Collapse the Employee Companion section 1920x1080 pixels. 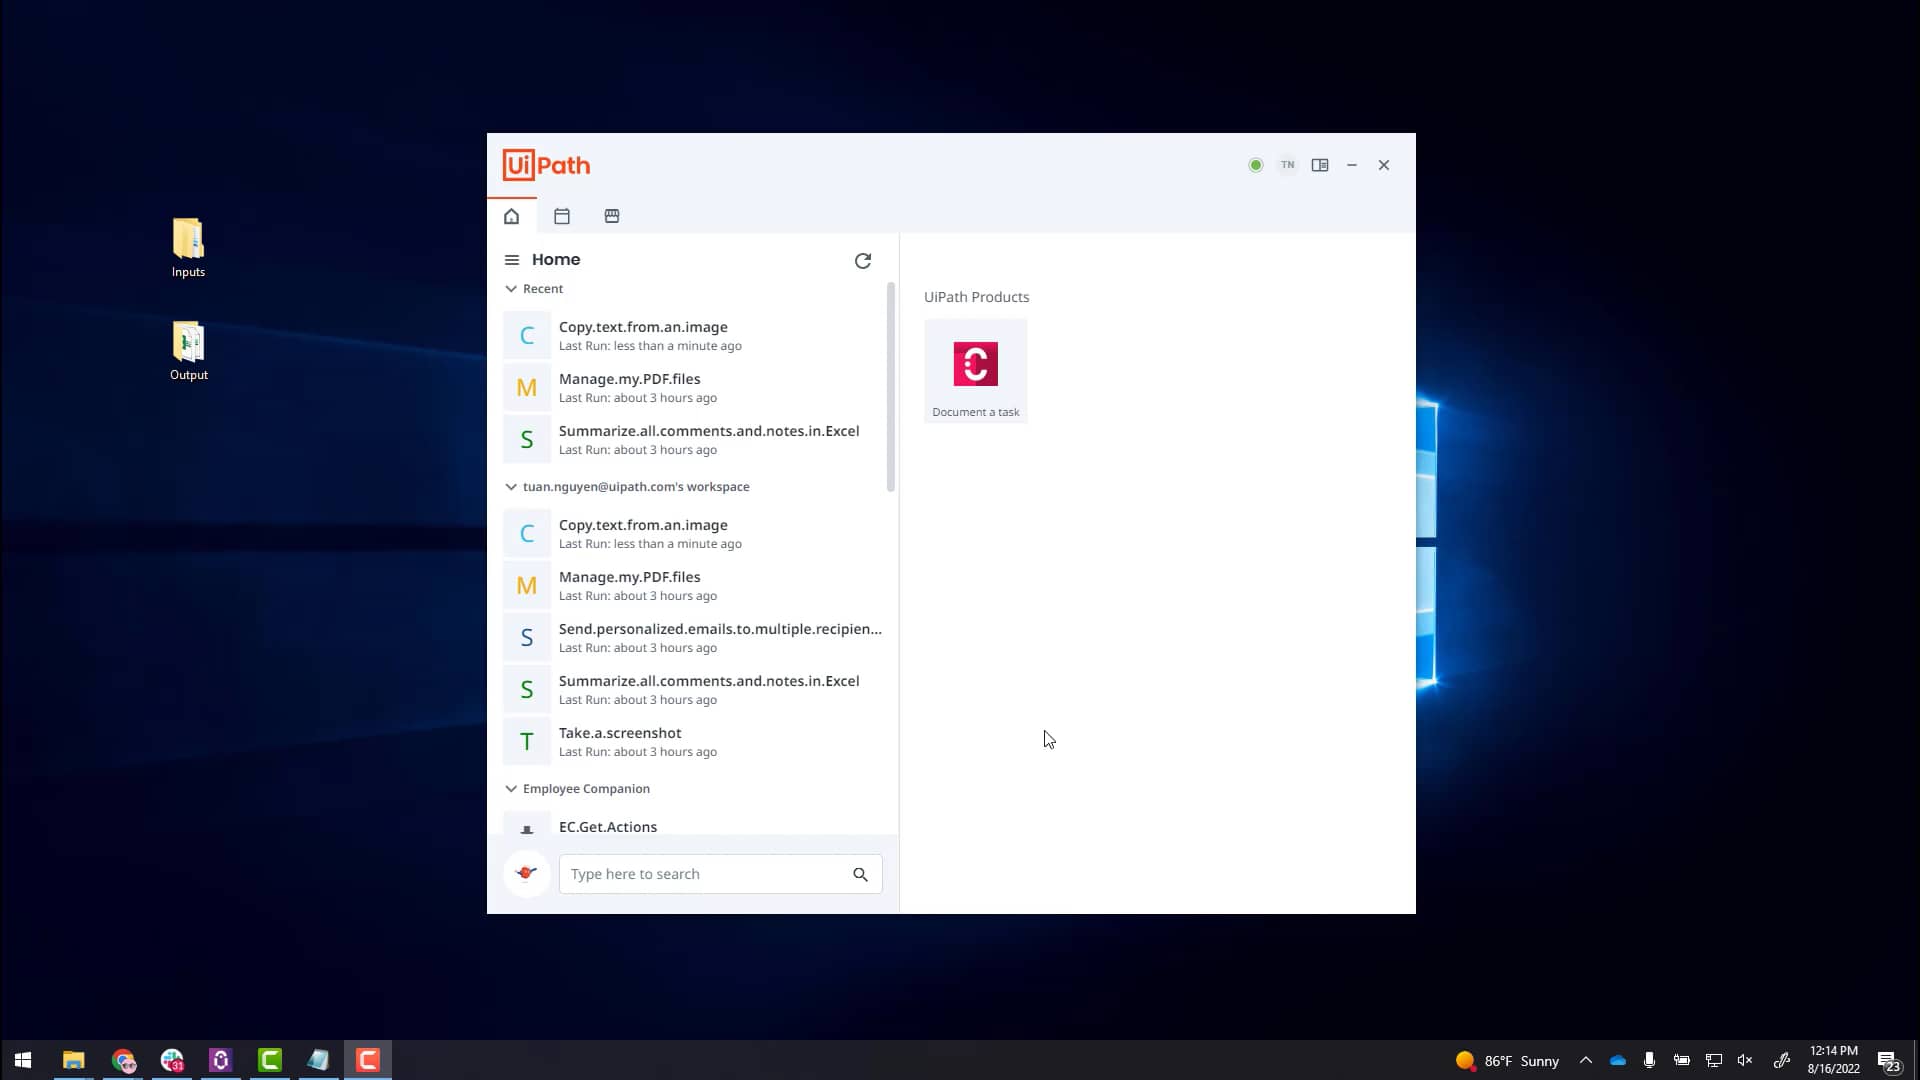point(511,789)
